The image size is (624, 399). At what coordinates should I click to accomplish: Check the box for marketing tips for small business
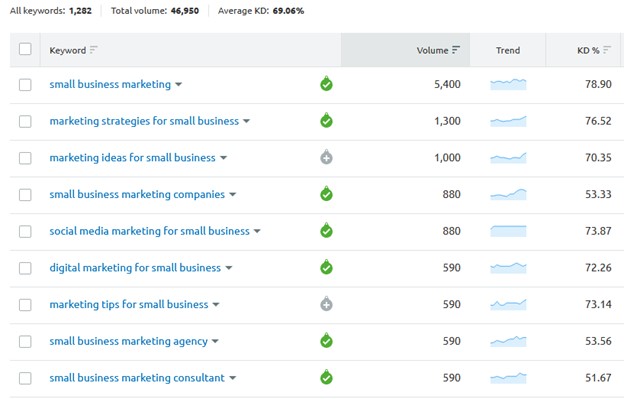[25, 305]
